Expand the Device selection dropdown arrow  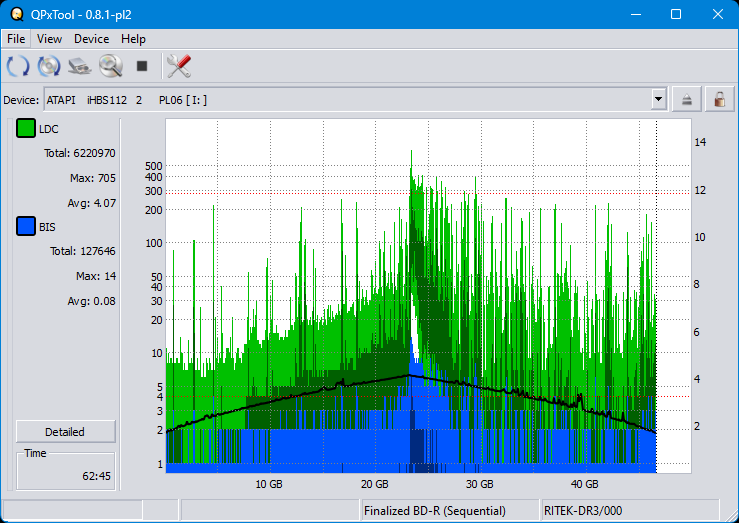click(x=658, y=99)
